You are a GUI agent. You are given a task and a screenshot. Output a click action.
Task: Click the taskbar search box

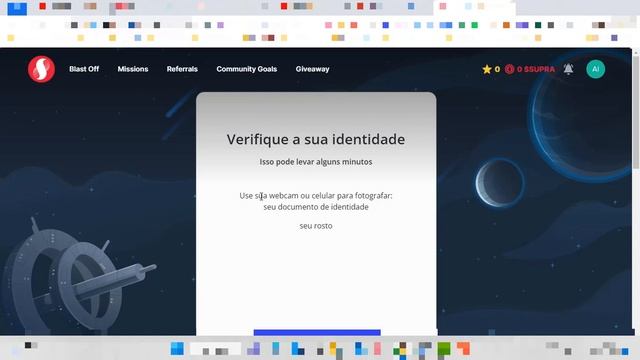pos(216,349)
